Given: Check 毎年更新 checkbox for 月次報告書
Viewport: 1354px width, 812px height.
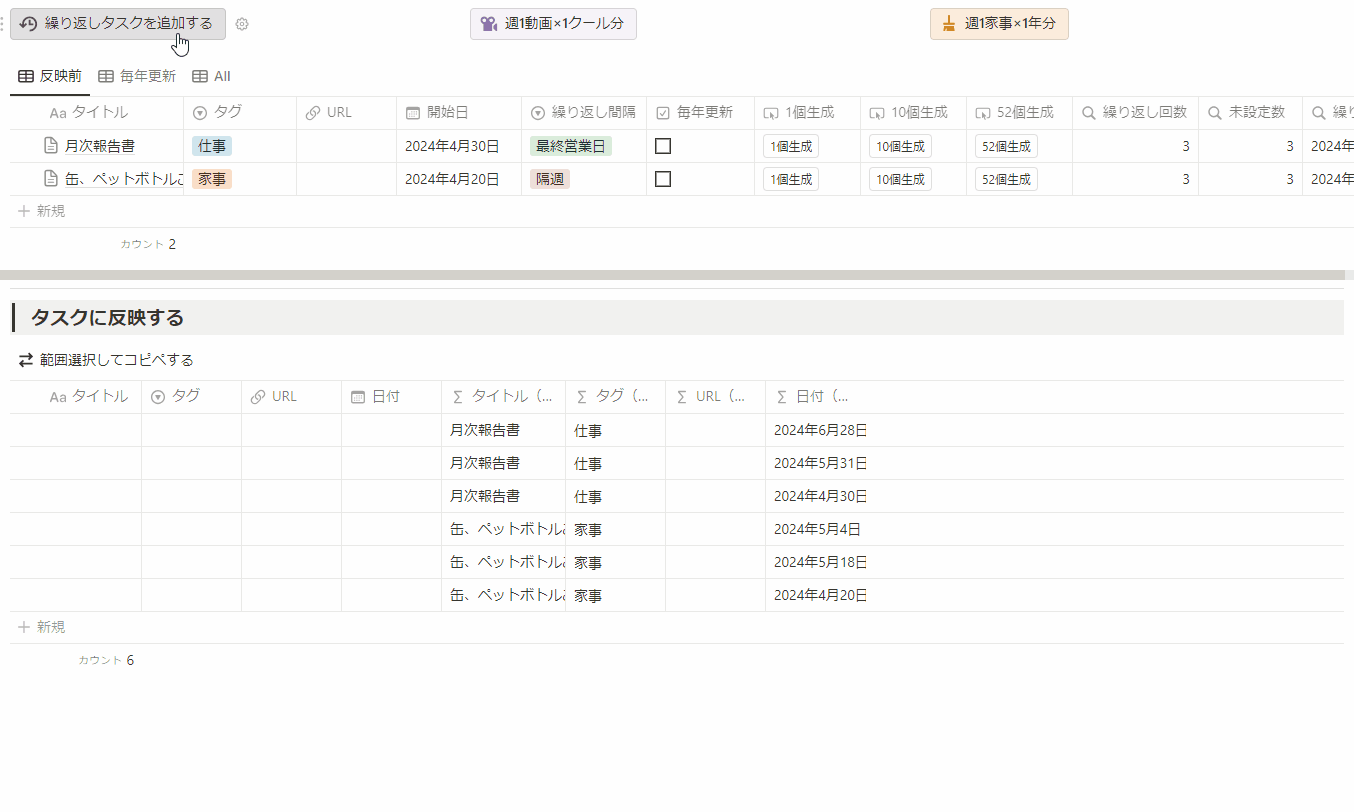Looking at the screenshot, I should (662, 146).
